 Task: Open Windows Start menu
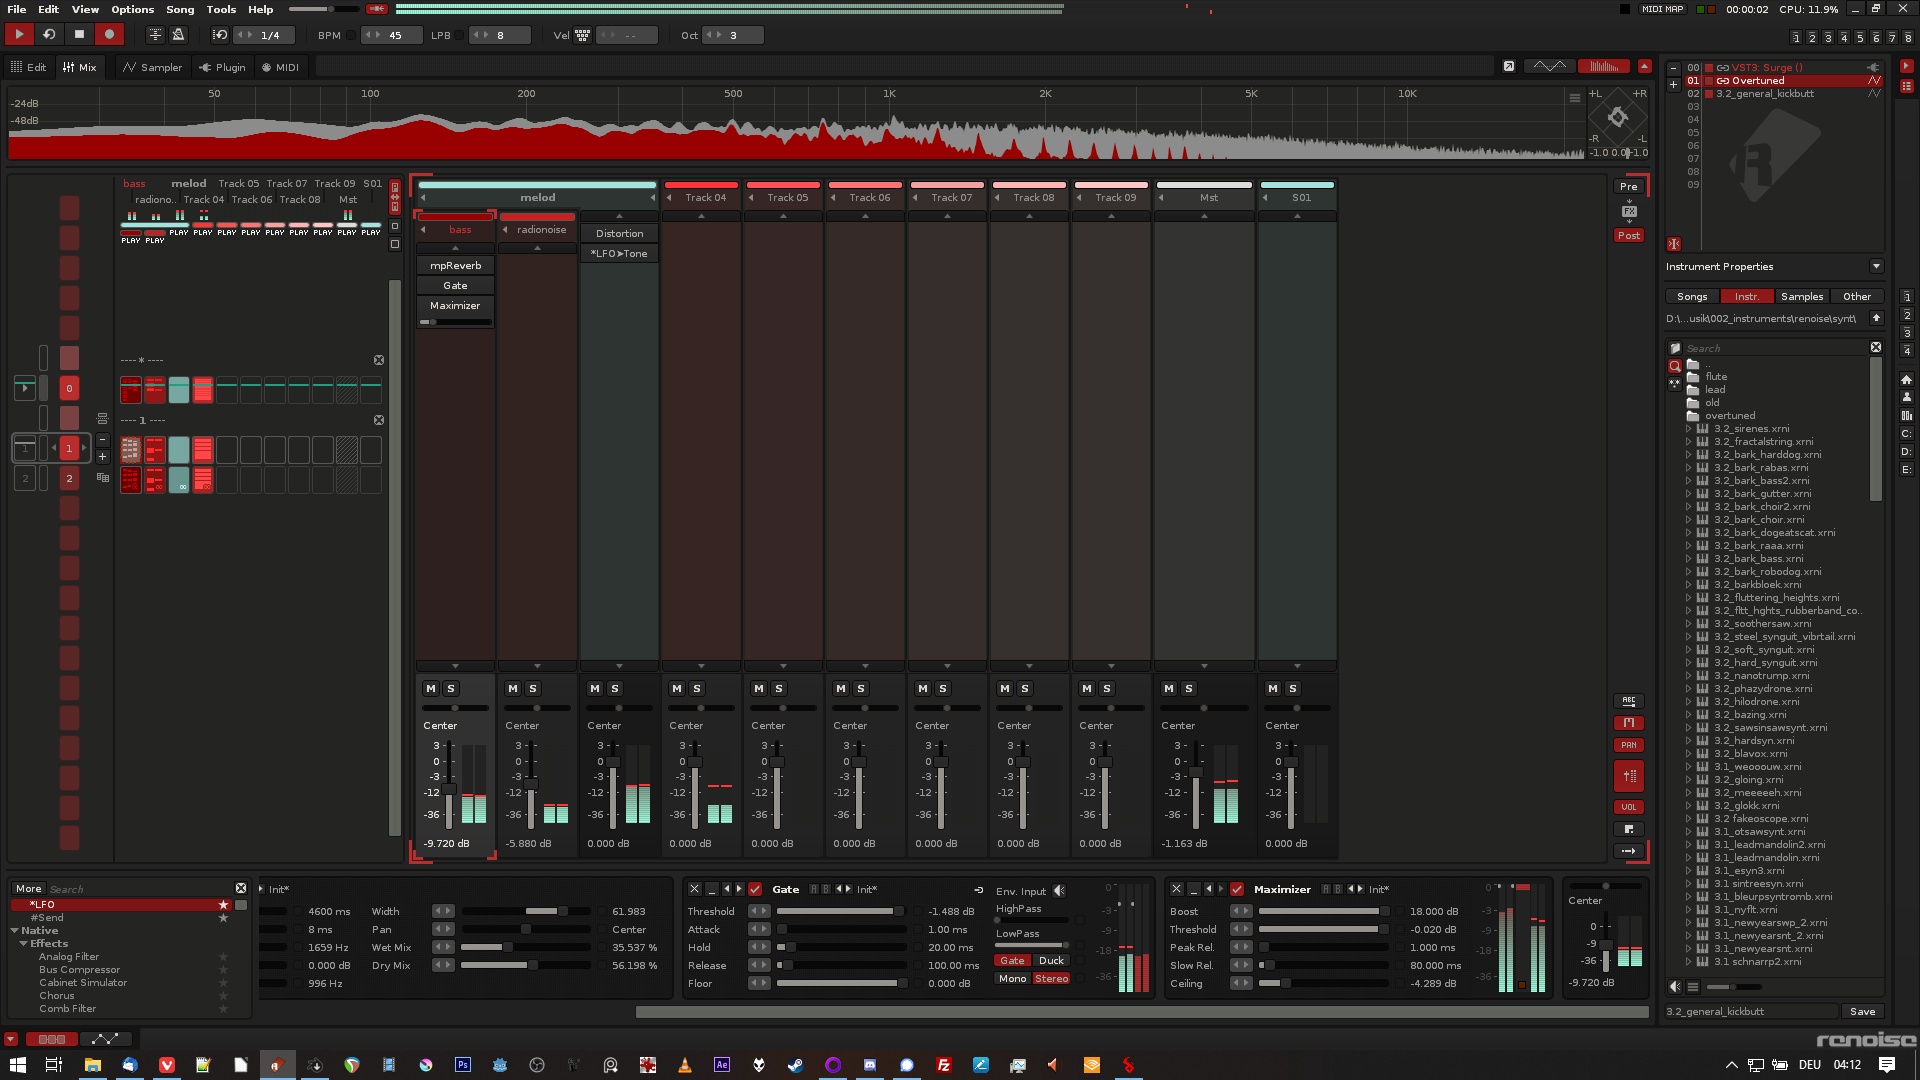[x=17, y=1064]
